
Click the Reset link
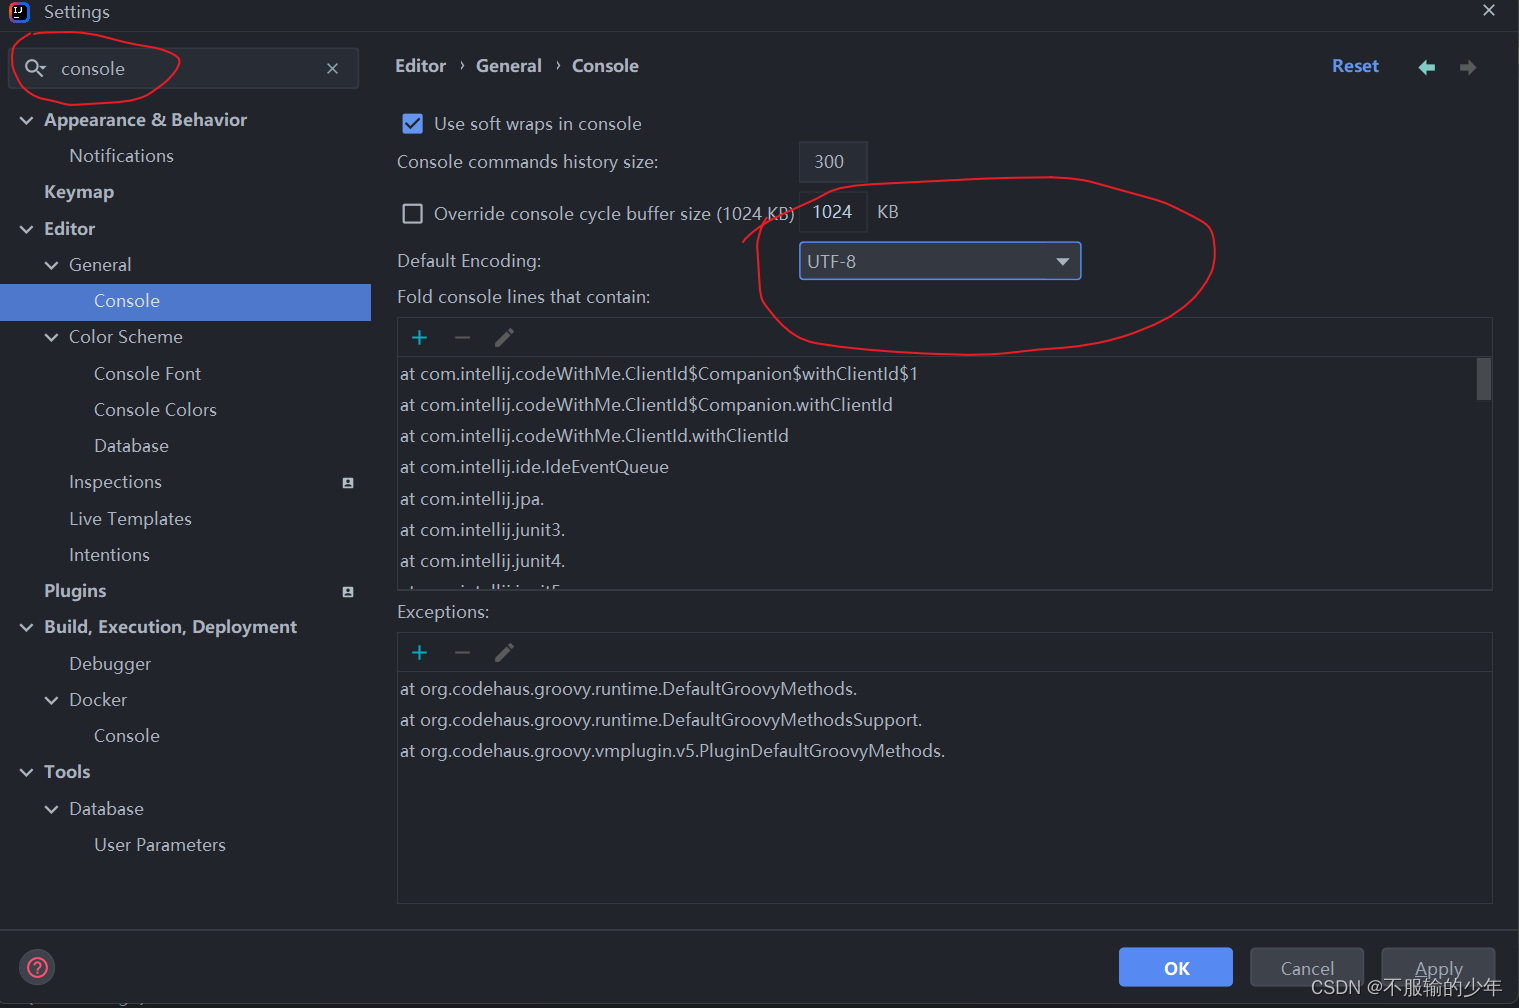pyautogui.click(x=1355, y=66)
